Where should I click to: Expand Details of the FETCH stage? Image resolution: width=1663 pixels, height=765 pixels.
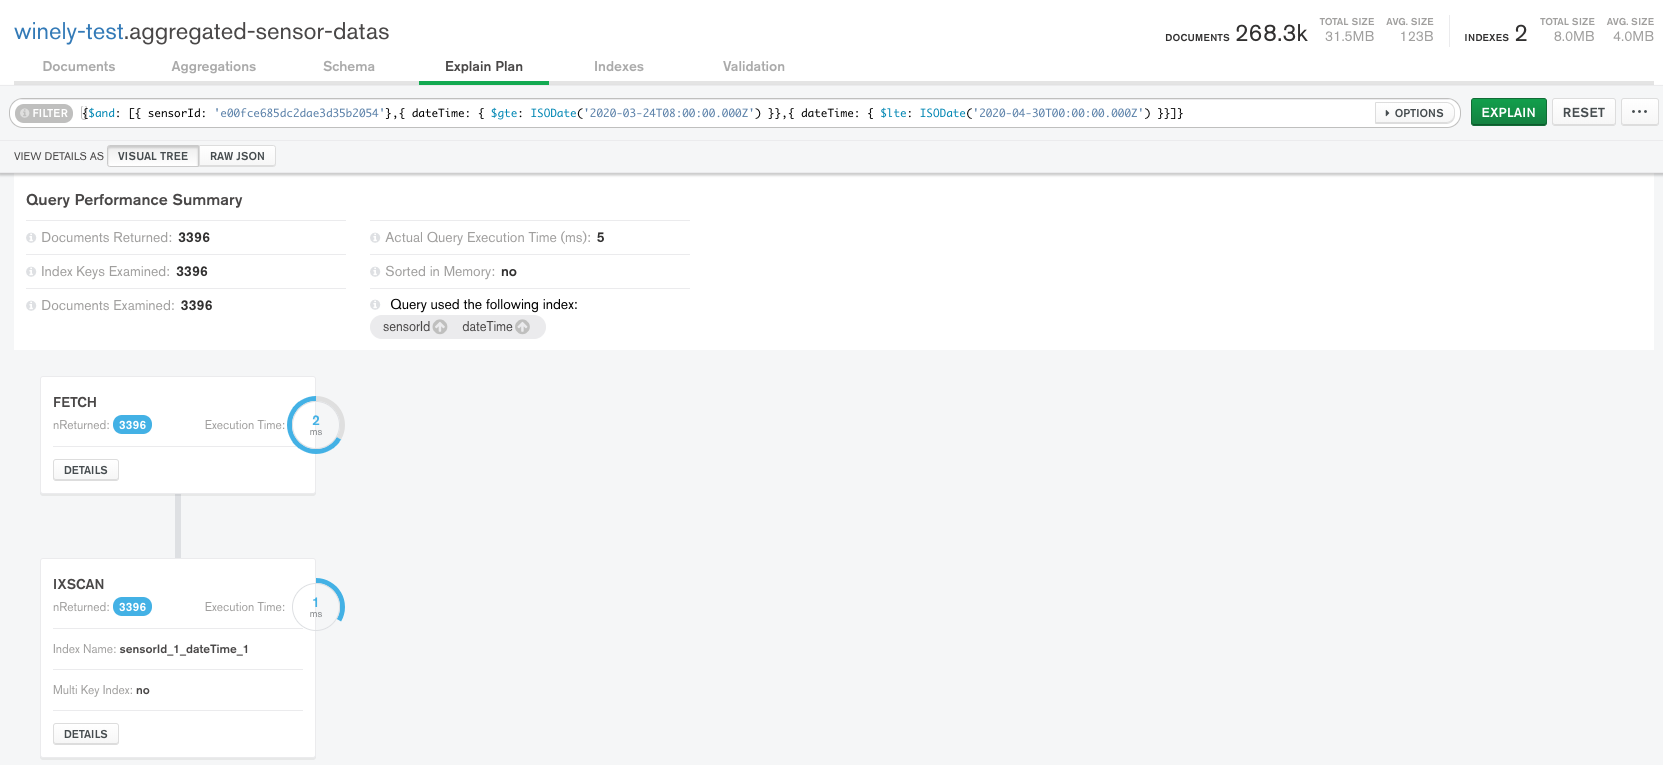point(86,470)
